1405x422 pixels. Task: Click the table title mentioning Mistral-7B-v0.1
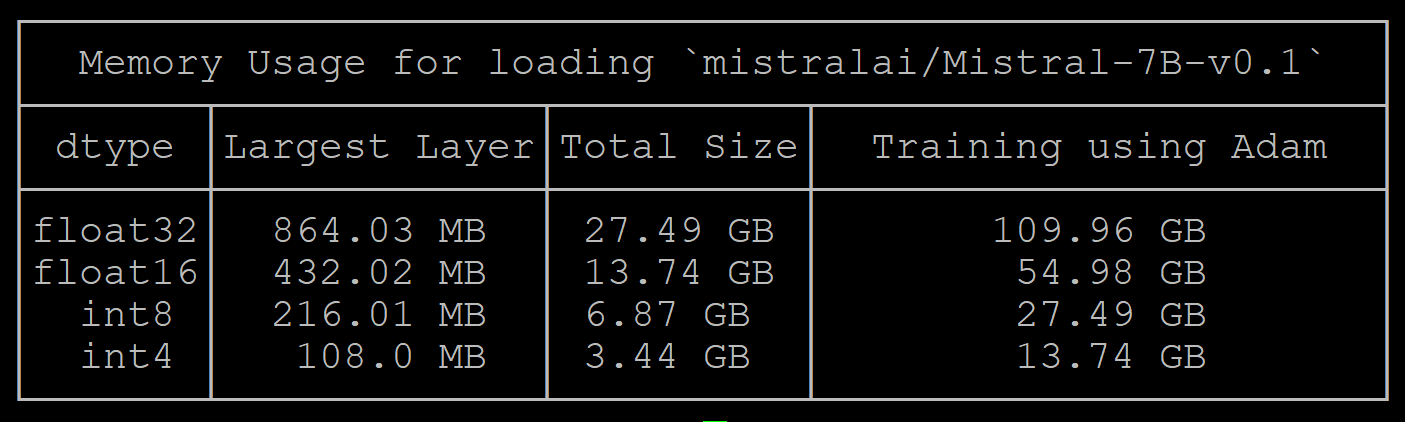pyautogui.click(x=702, y=63)
